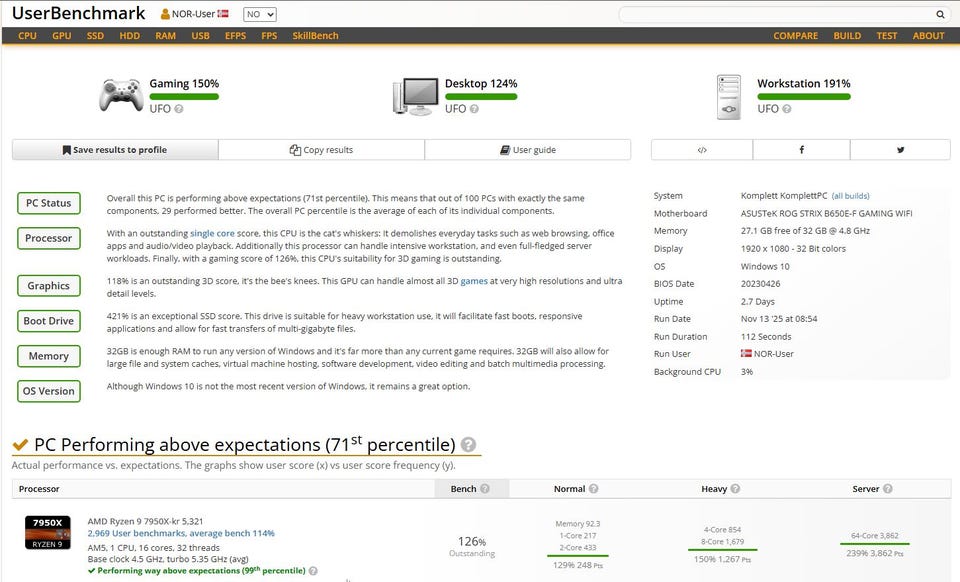Share results on Facebook
The image size is (960, 582).
click(801, 150)
